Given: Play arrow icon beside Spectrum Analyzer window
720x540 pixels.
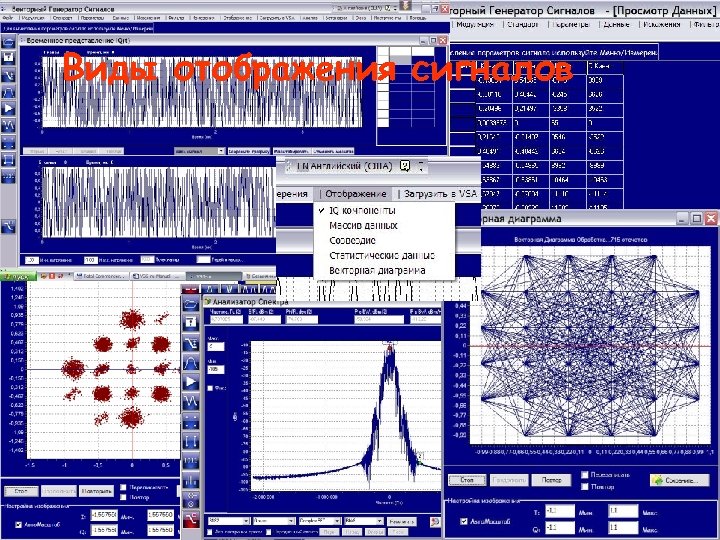Looking at the screenshot, I should pos(191,382).
